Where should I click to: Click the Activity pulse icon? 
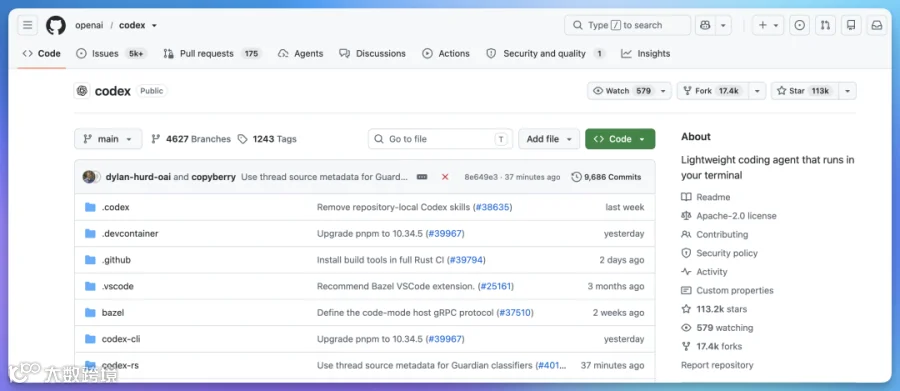(686, 272)
